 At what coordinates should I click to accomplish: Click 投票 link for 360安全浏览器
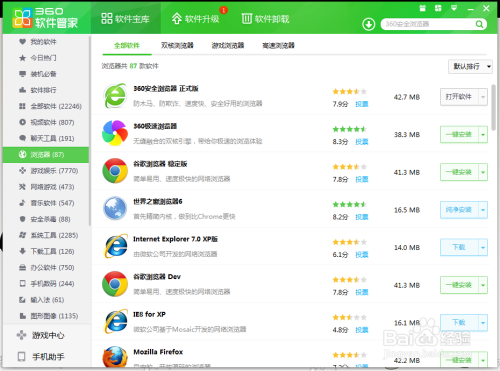click(362, 104)
